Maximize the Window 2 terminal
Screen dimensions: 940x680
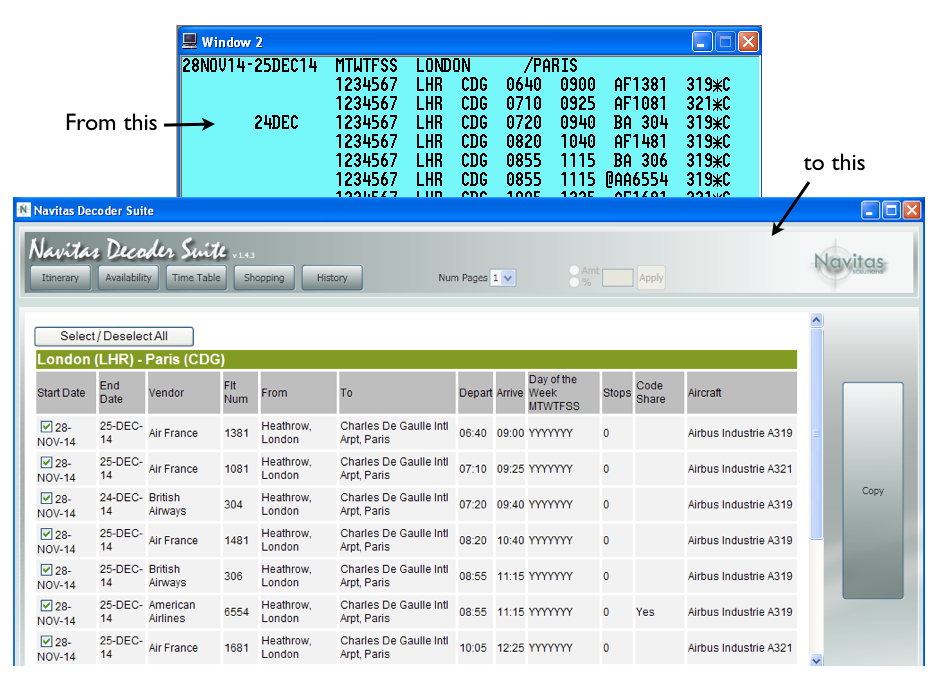pyautogui.click(x=725, y=41)
